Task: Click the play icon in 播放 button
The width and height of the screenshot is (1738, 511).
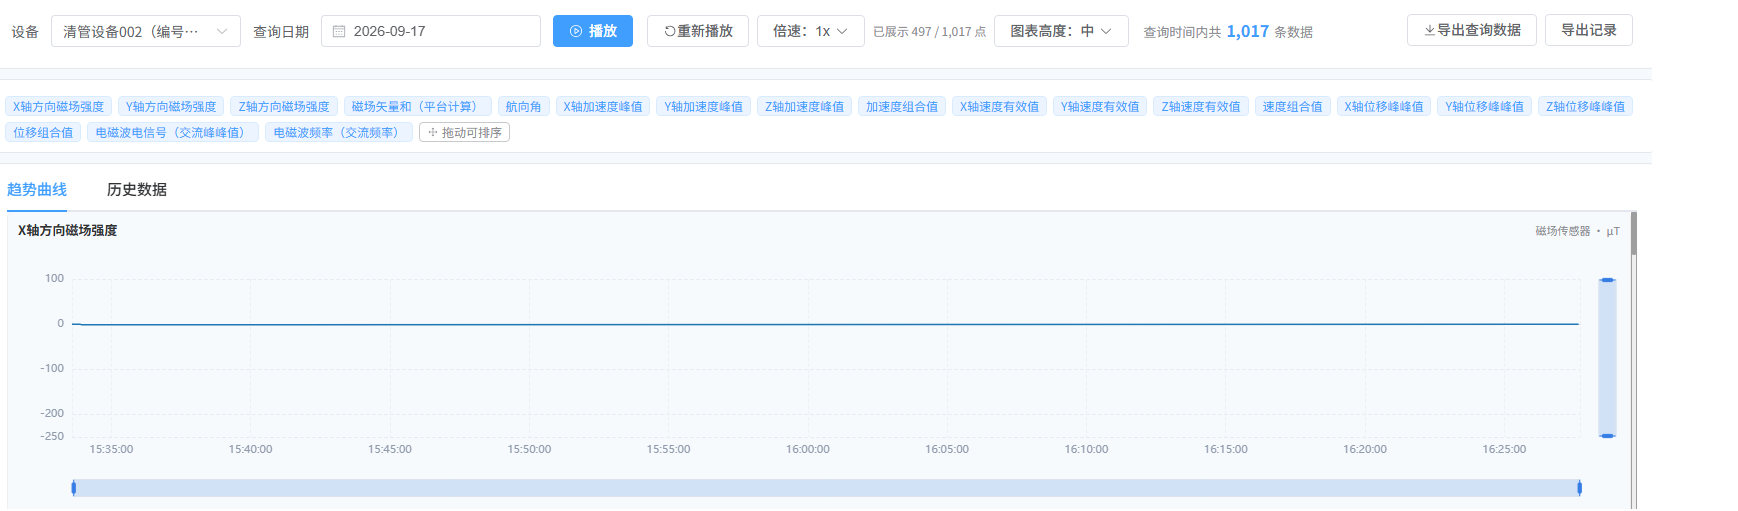Action: [x=576, y=31]
